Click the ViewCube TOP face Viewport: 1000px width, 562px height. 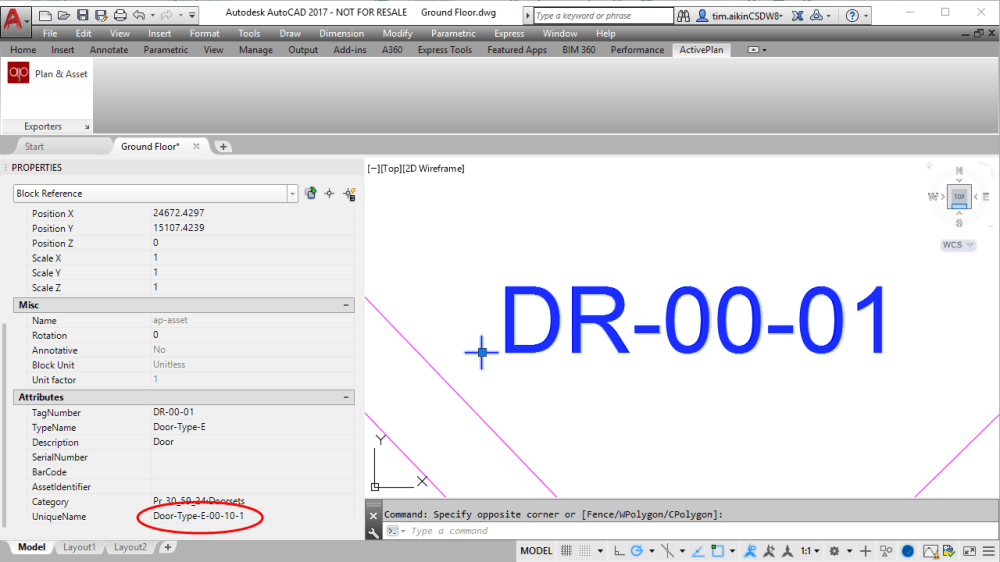click(x=959, y=196)
